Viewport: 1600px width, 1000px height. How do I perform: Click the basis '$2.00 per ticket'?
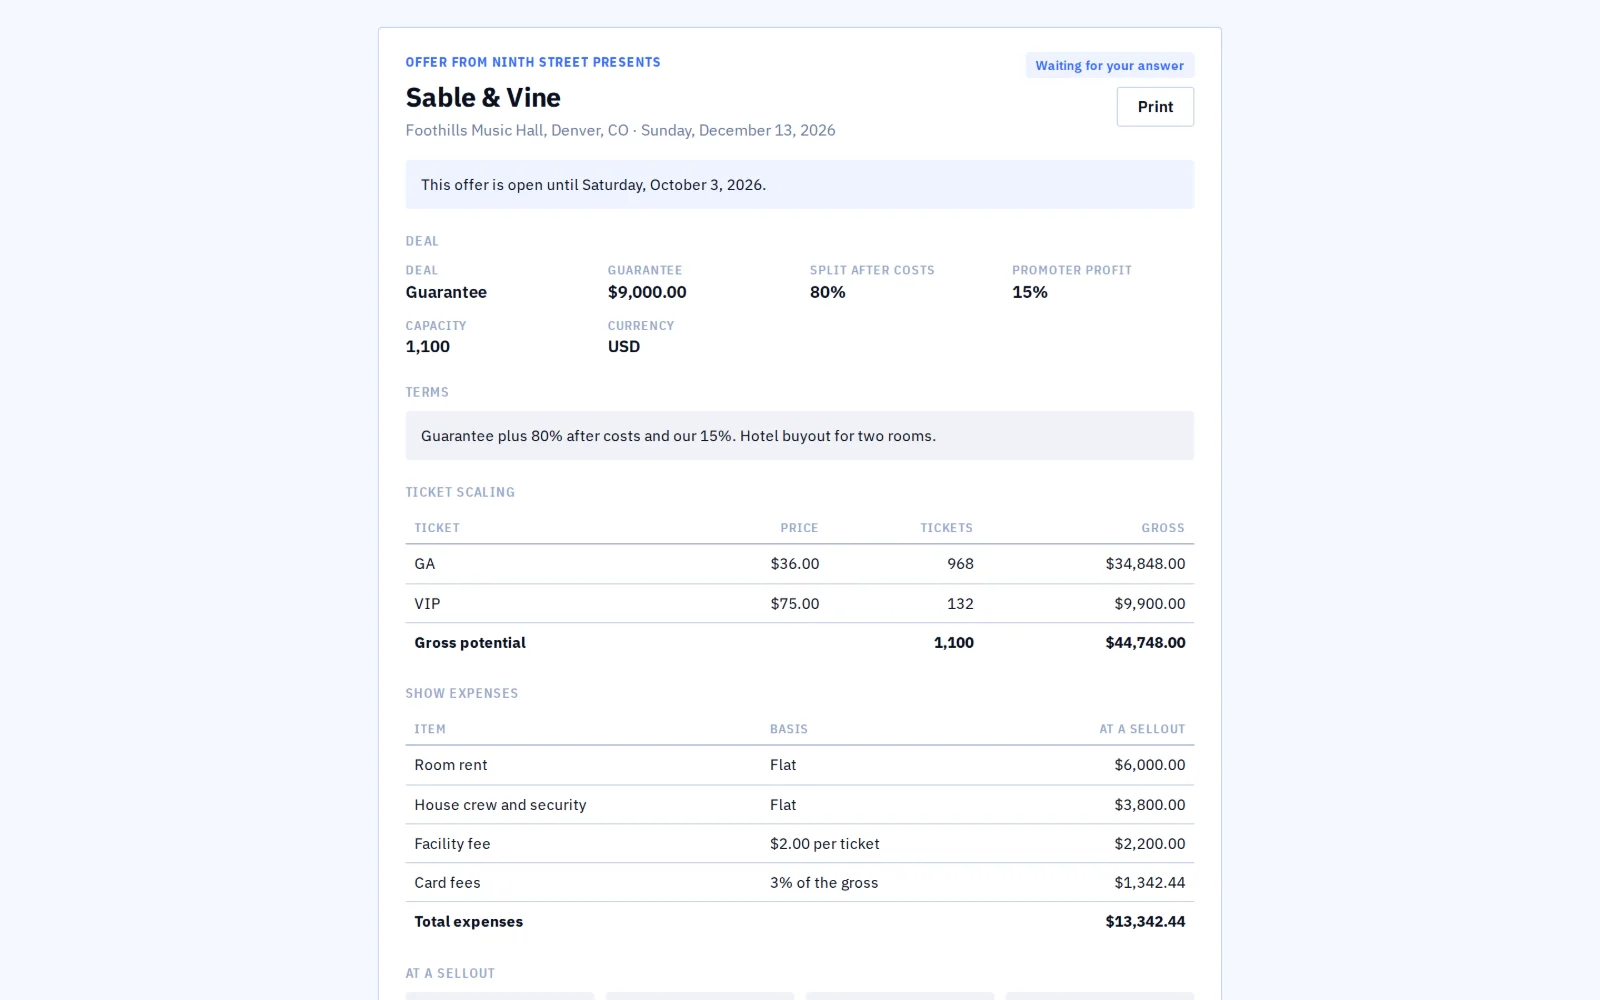pyautogui.click(x=825, y=844)
